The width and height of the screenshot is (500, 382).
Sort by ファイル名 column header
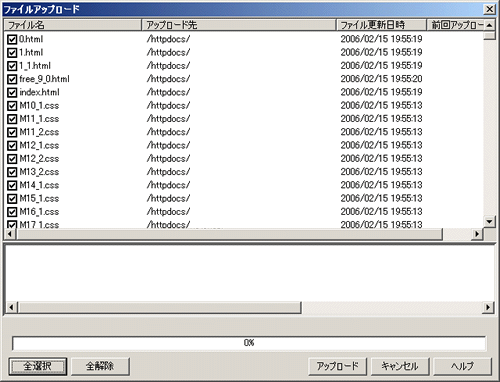(73, 25)
